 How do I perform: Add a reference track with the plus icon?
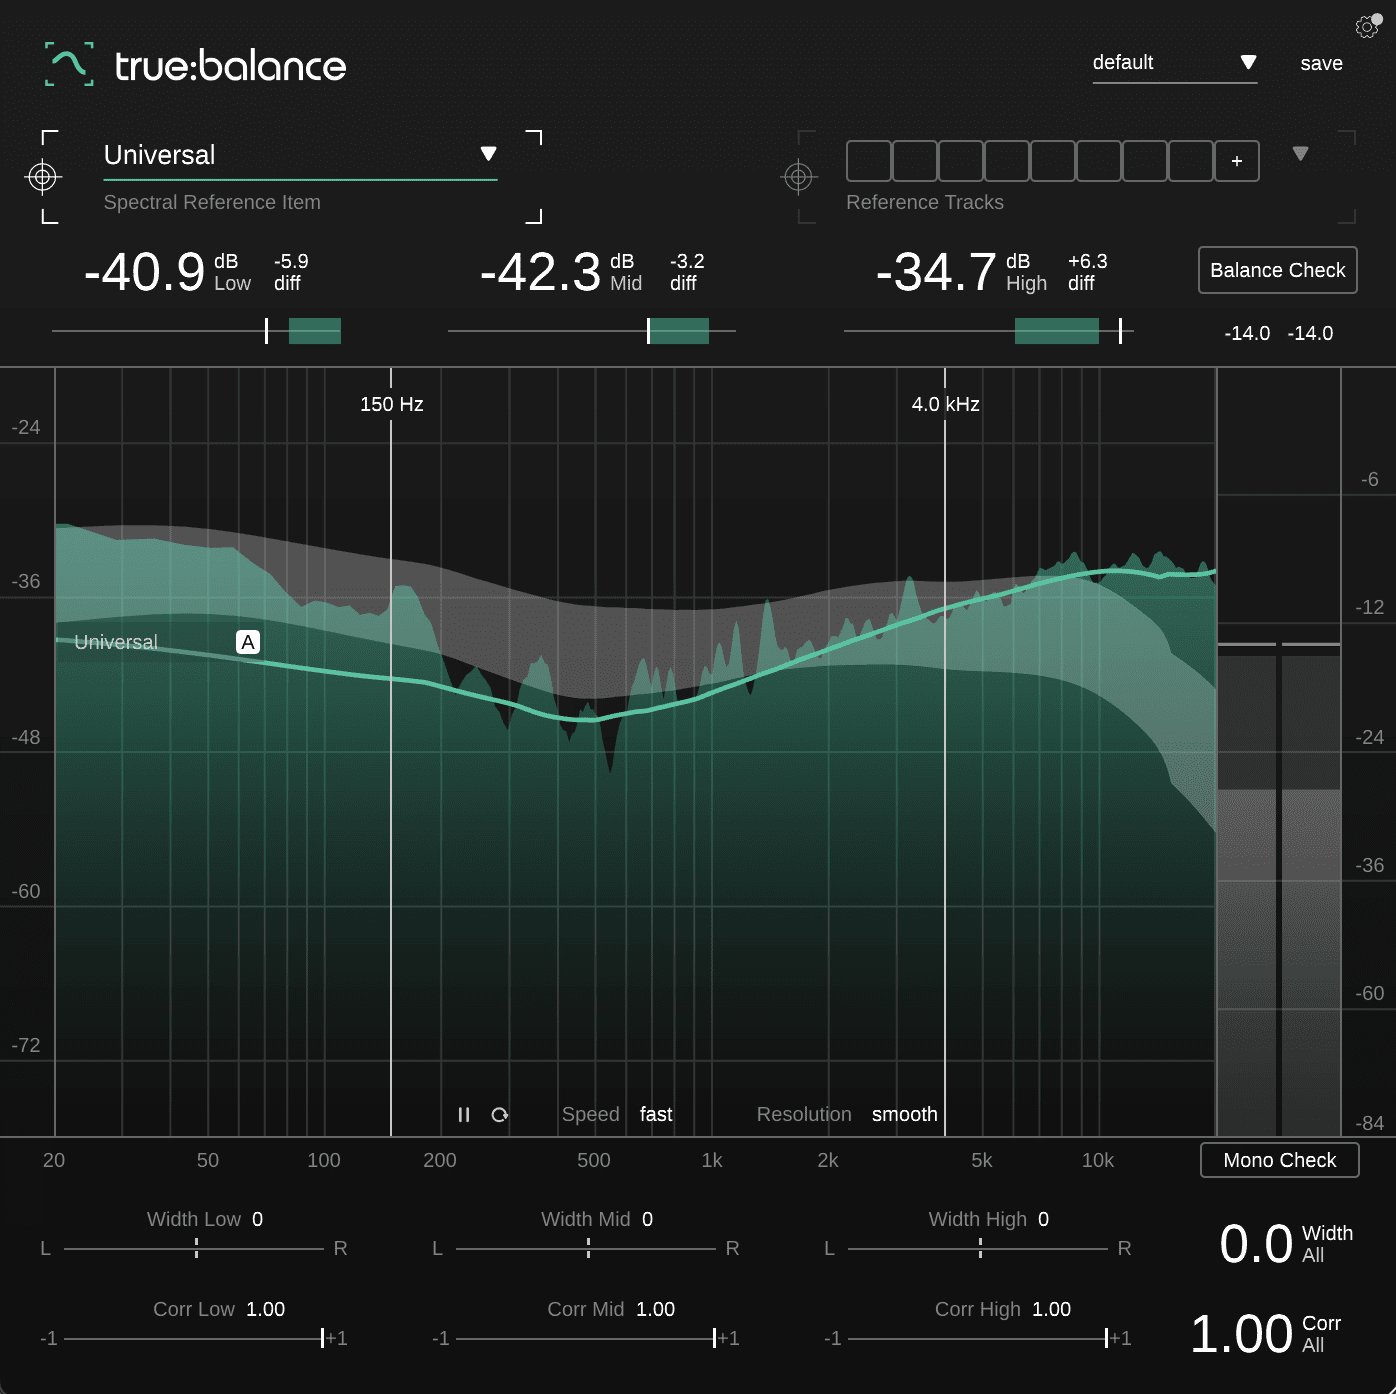[x=1236, y=160]
